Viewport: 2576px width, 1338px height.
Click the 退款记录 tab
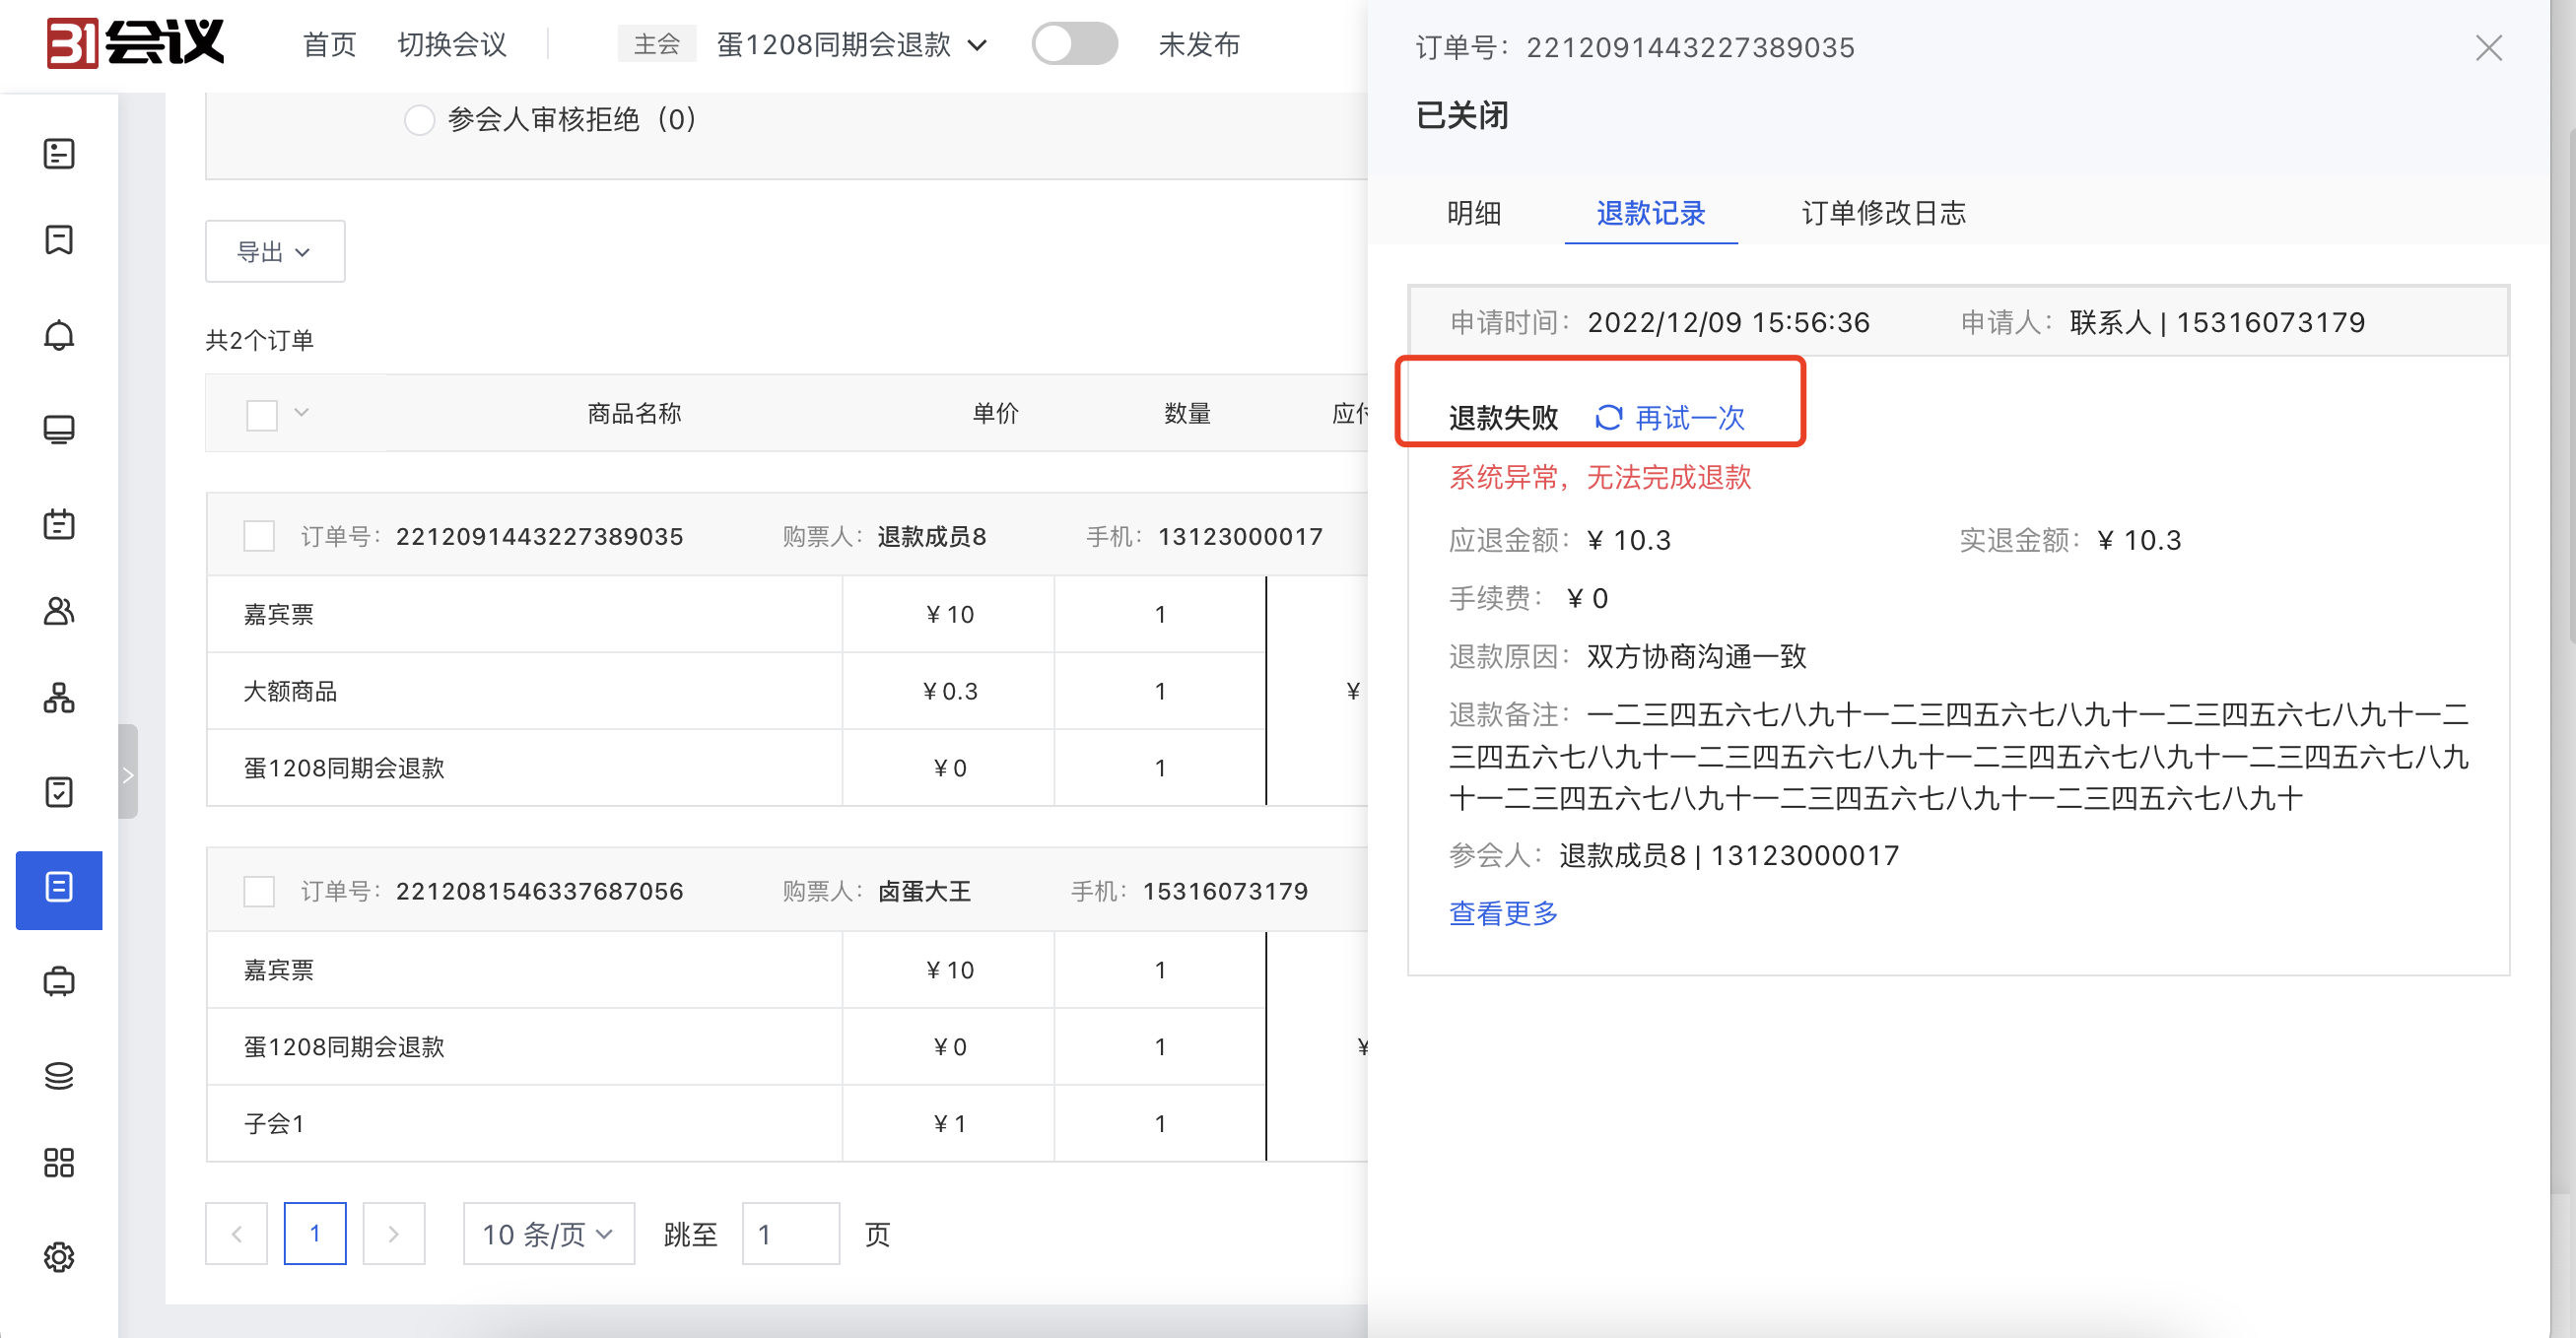pyautogui.click(x=1646, y=213)
